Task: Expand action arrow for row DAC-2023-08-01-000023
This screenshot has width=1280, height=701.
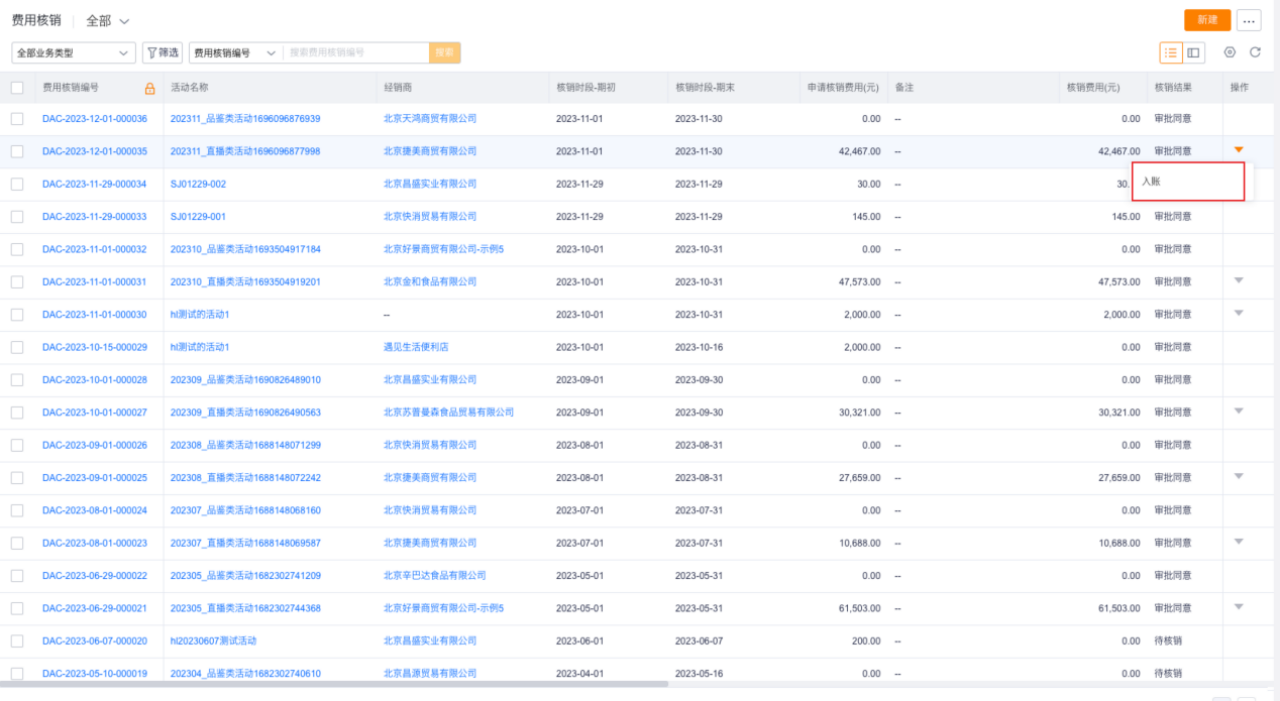Action: click(1239, 541)
